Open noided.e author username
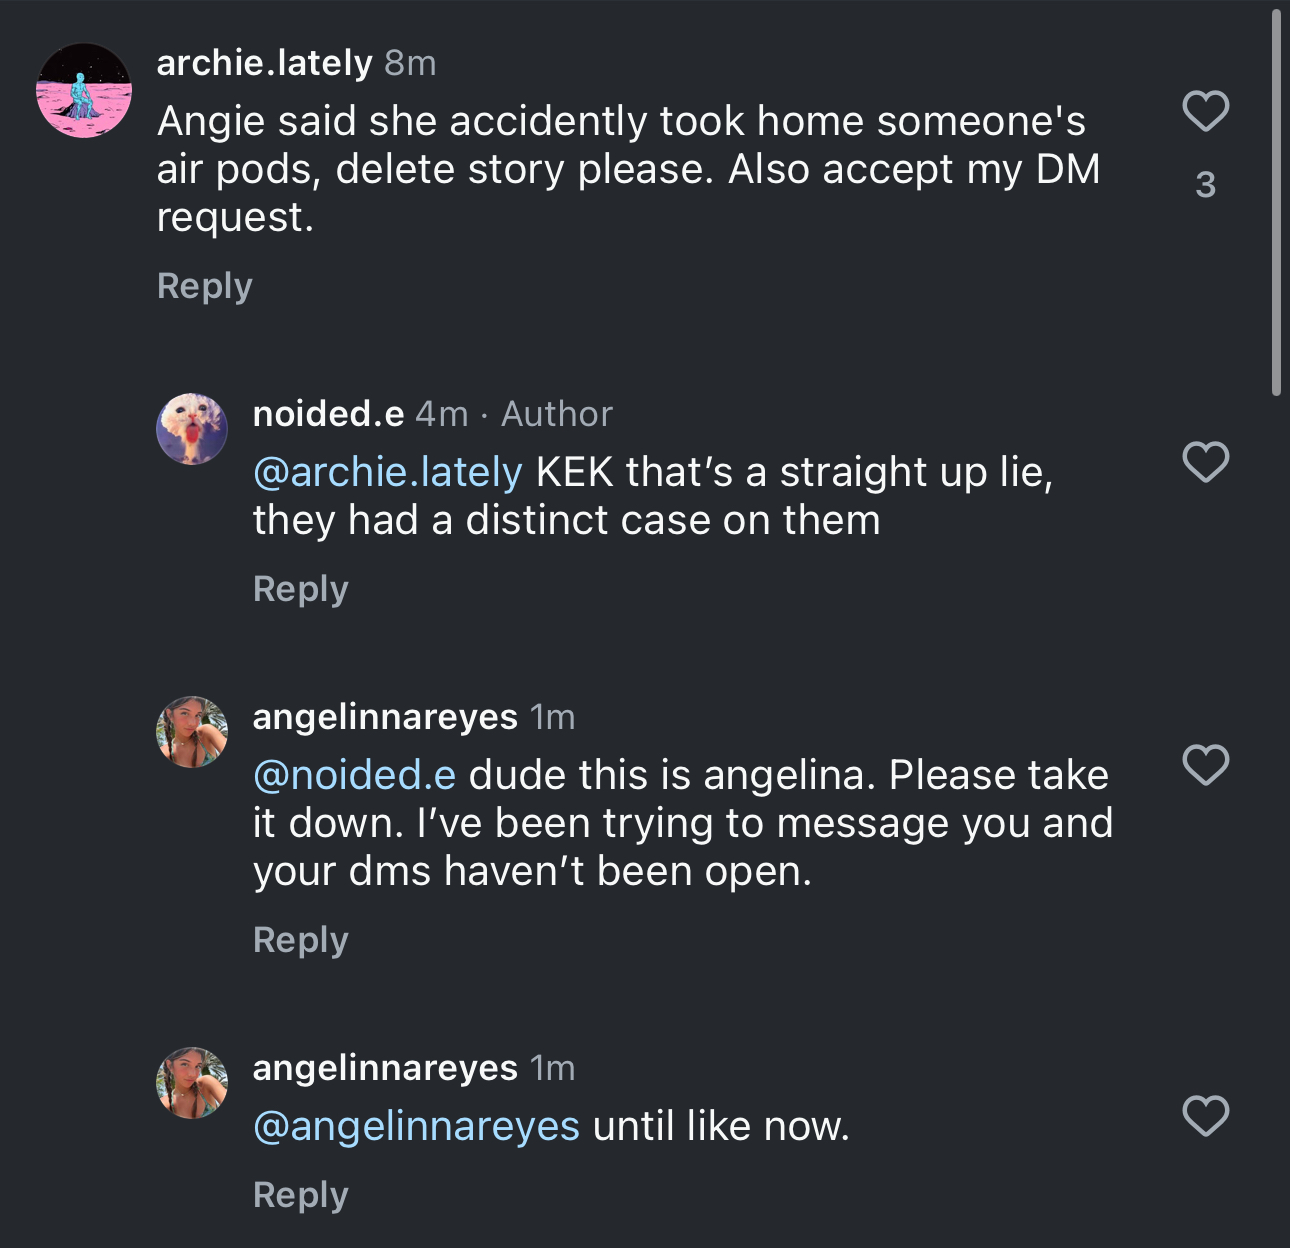The height and width of the screenshot is (1248, 1290). tap(328, 414)
